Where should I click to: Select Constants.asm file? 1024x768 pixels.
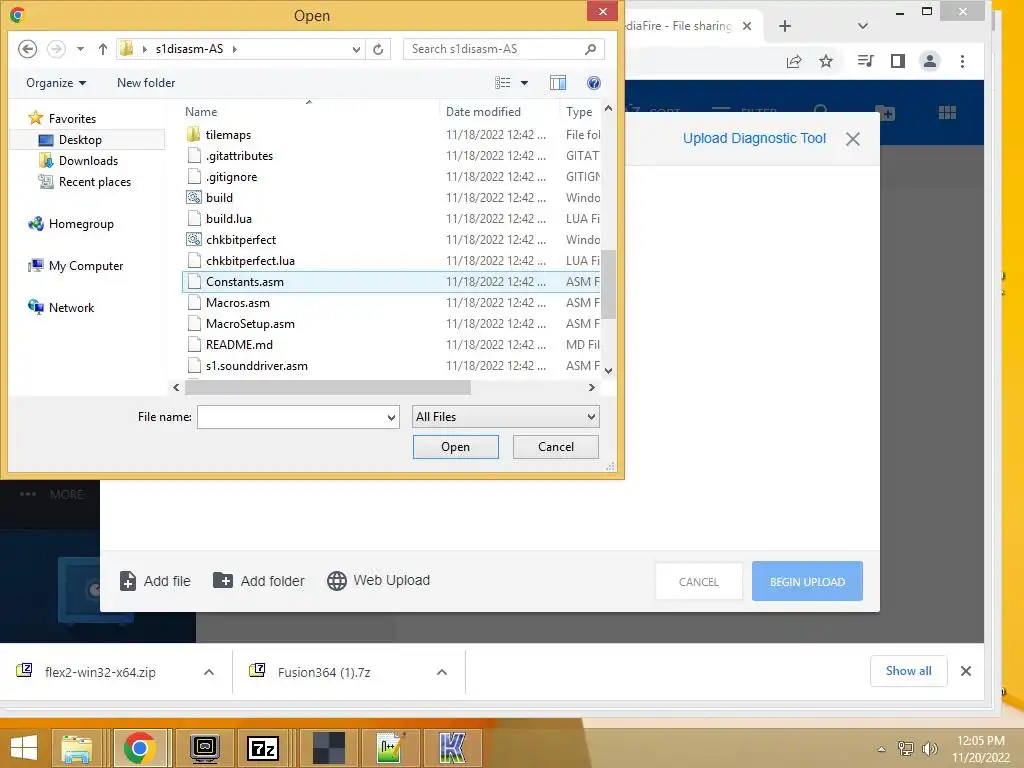[391, 281]
